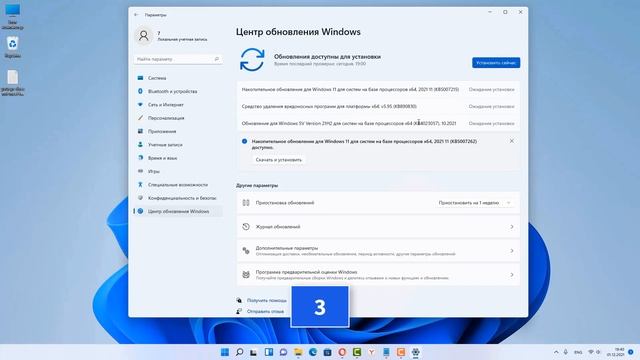Select 'Сеть и Интернет' in the sidebar

pos(178,105)
